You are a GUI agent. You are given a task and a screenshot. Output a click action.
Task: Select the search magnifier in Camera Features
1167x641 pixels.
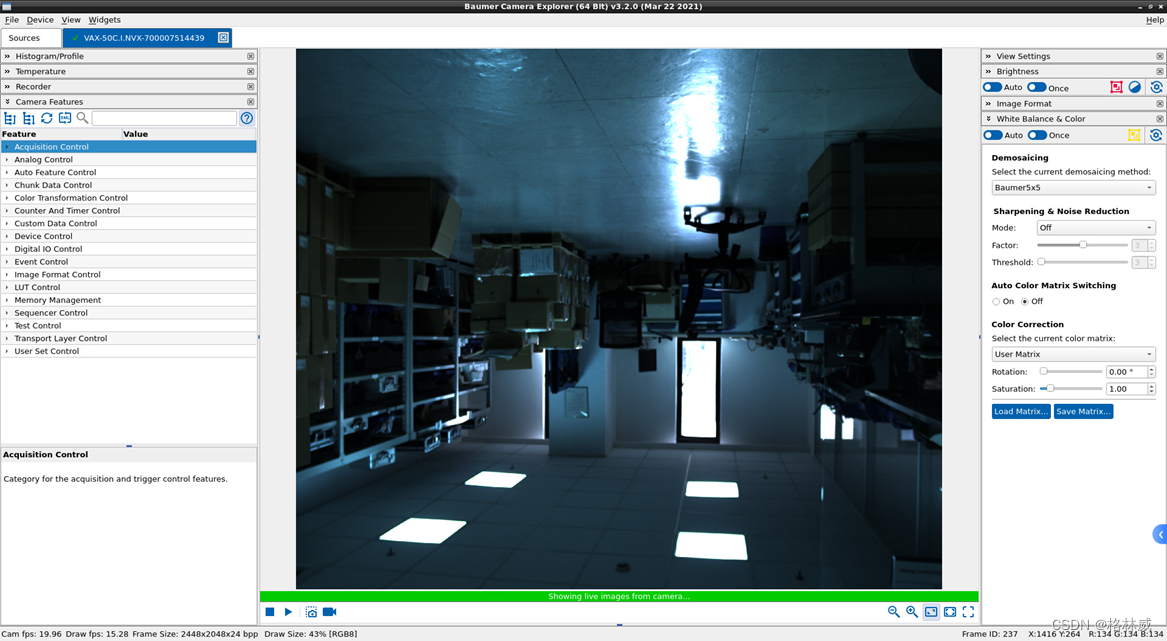(82, 118)
